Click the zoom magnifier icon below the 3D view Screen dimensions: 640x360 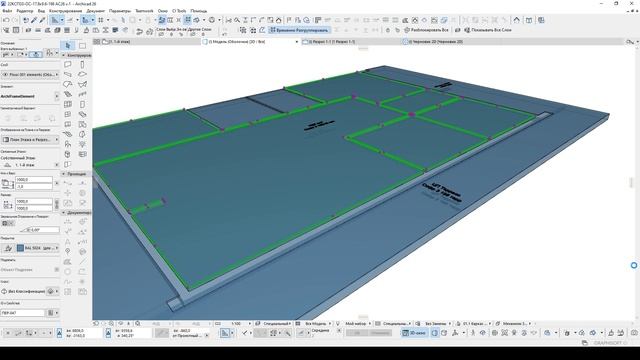click(x=138, y=323)
